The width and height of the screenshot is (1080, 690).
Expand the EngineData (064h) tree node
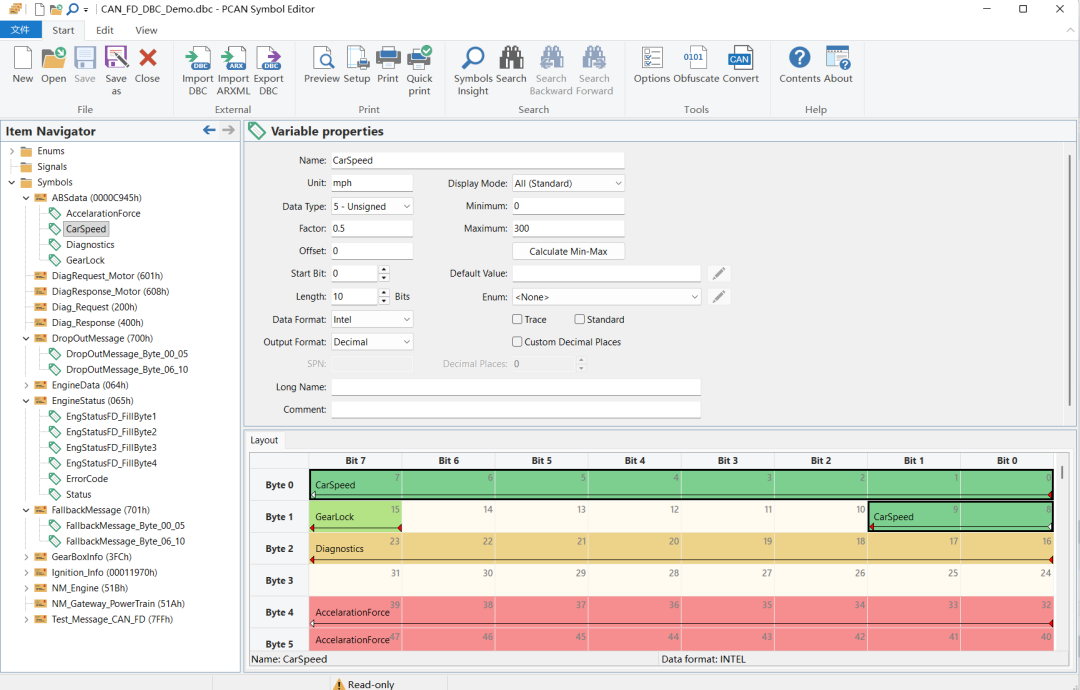click(x=26, y=385)
